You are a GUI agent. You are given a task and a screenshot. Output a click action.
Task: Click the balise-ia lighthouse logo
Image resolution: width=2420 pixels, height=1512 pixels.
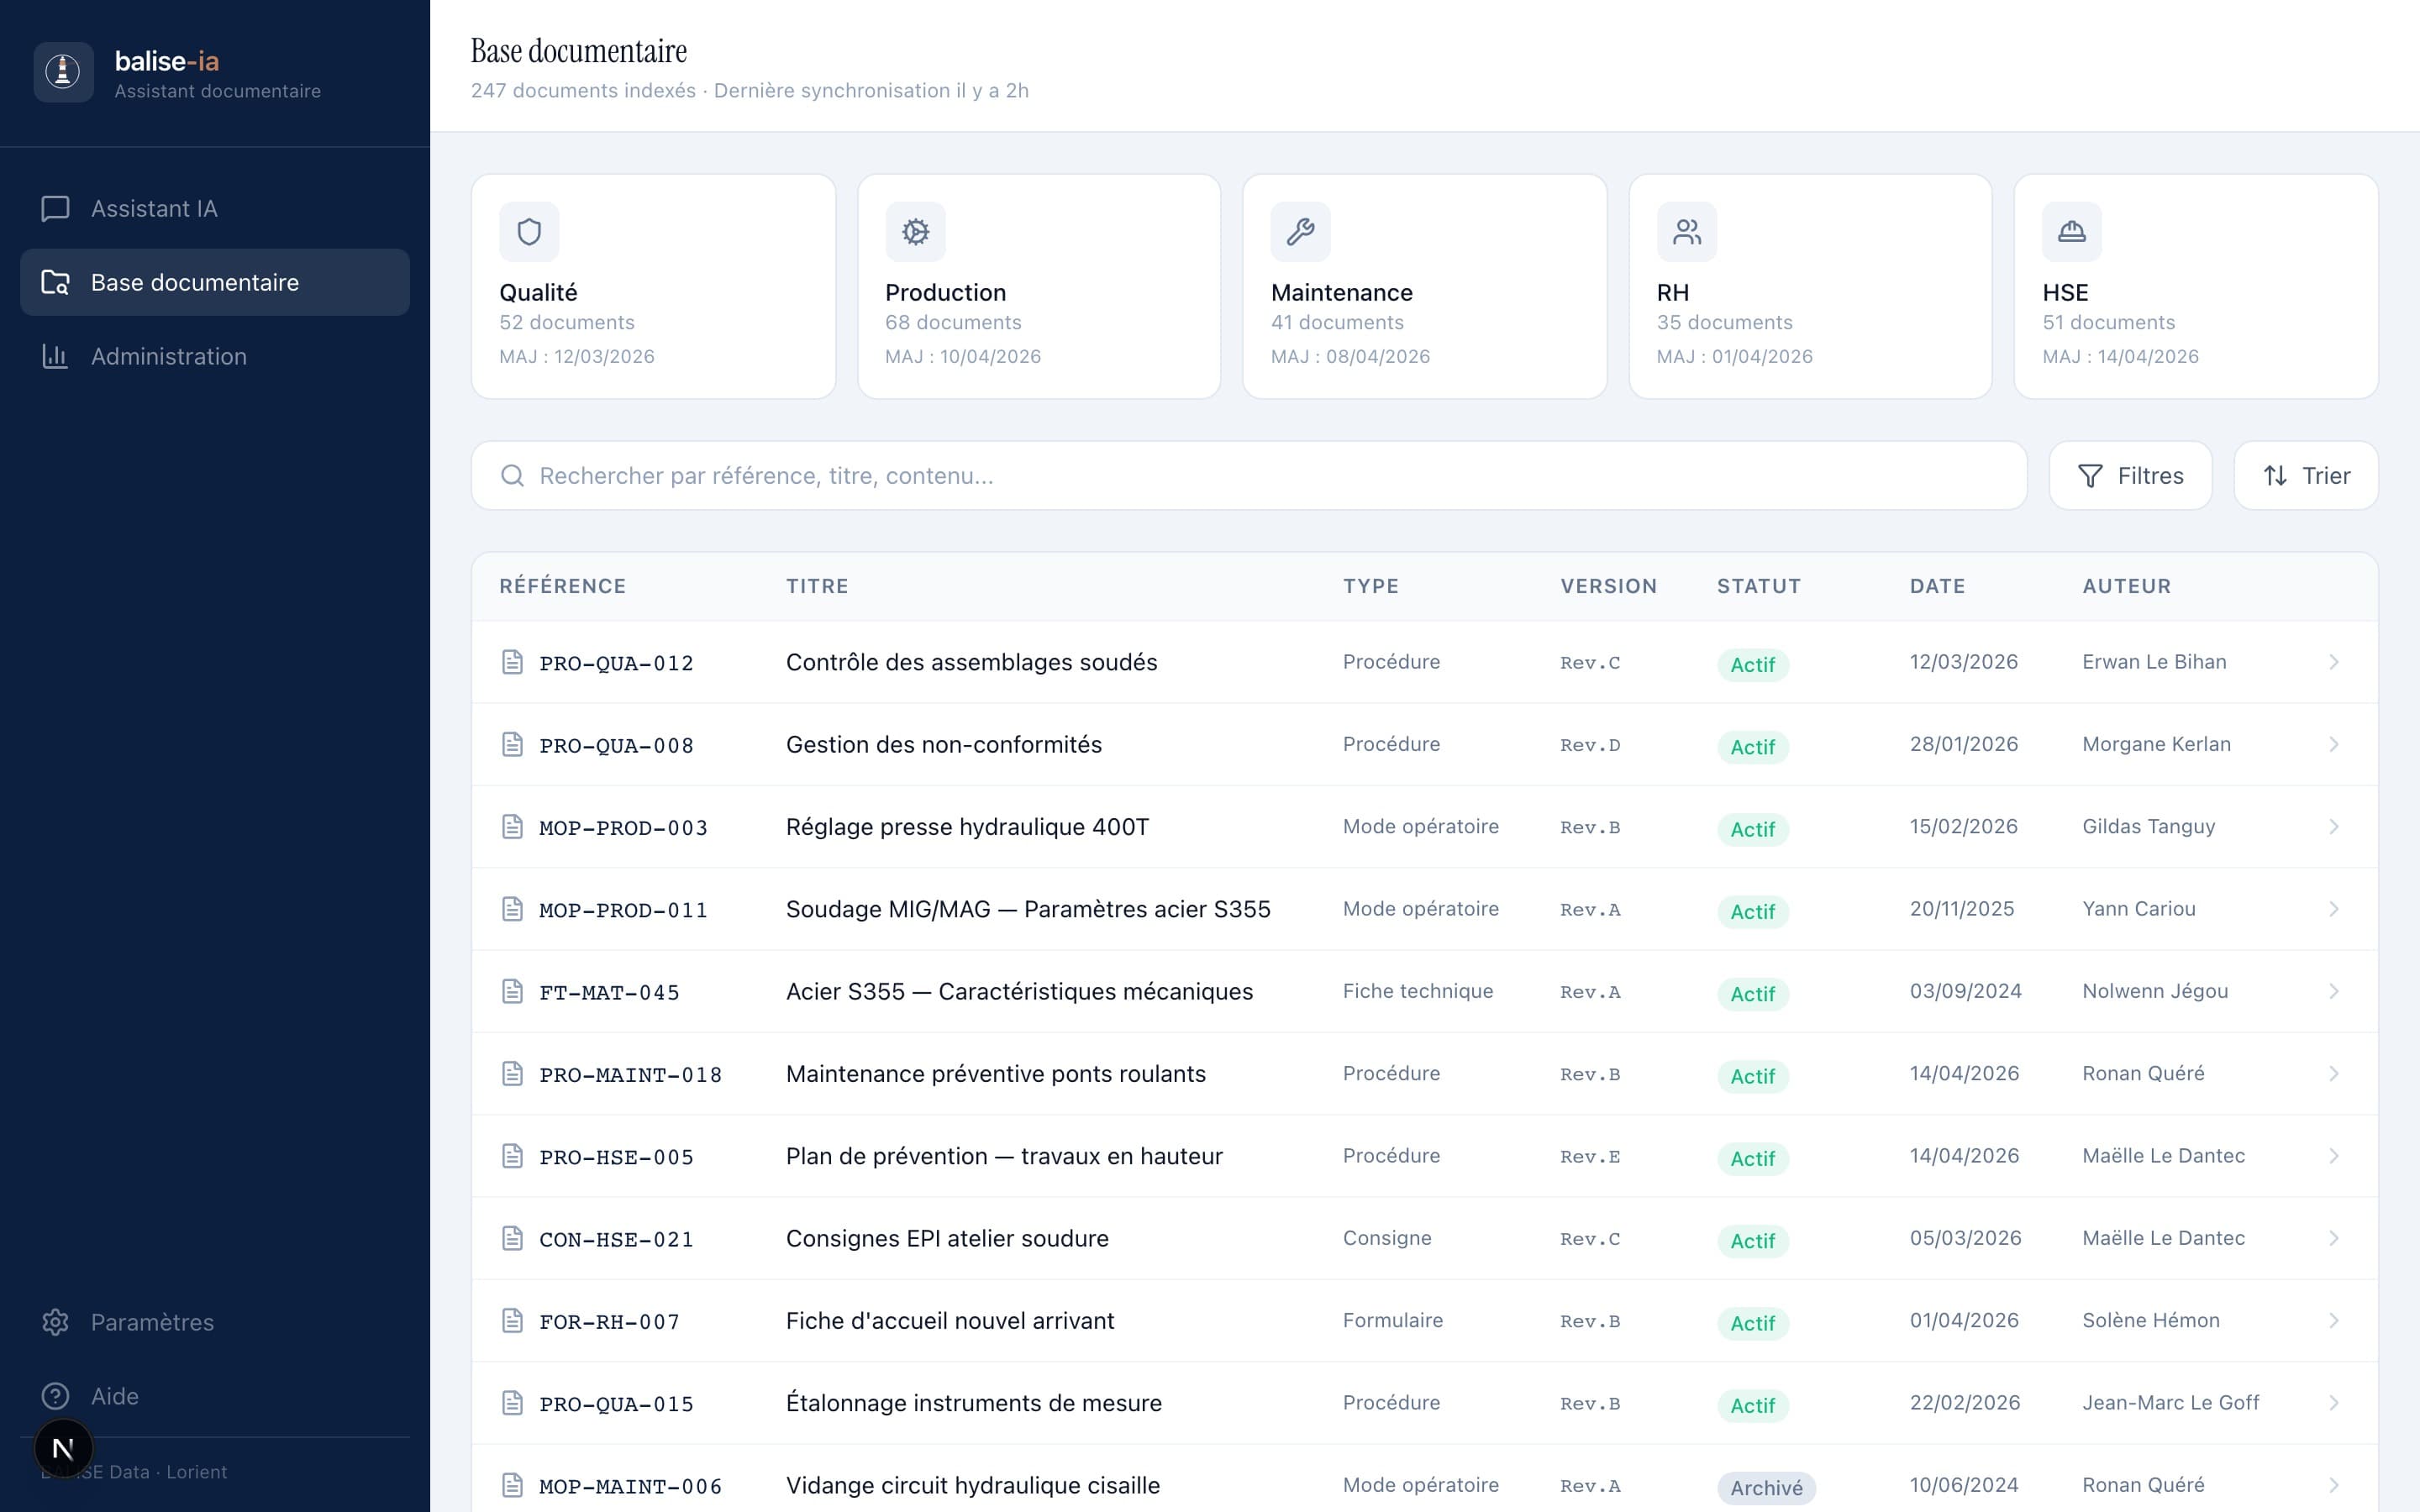(x=63, y=71)
